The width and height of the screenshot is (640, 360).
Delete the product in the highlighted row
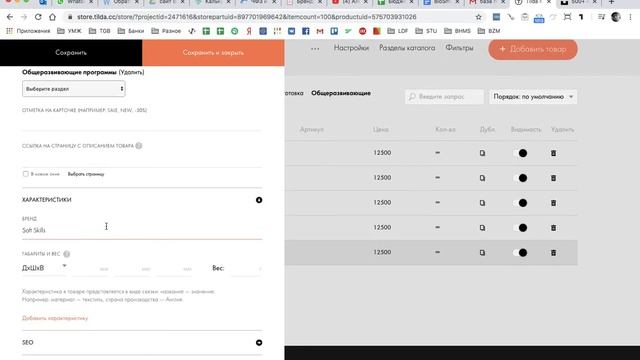[x=553, y=253]
